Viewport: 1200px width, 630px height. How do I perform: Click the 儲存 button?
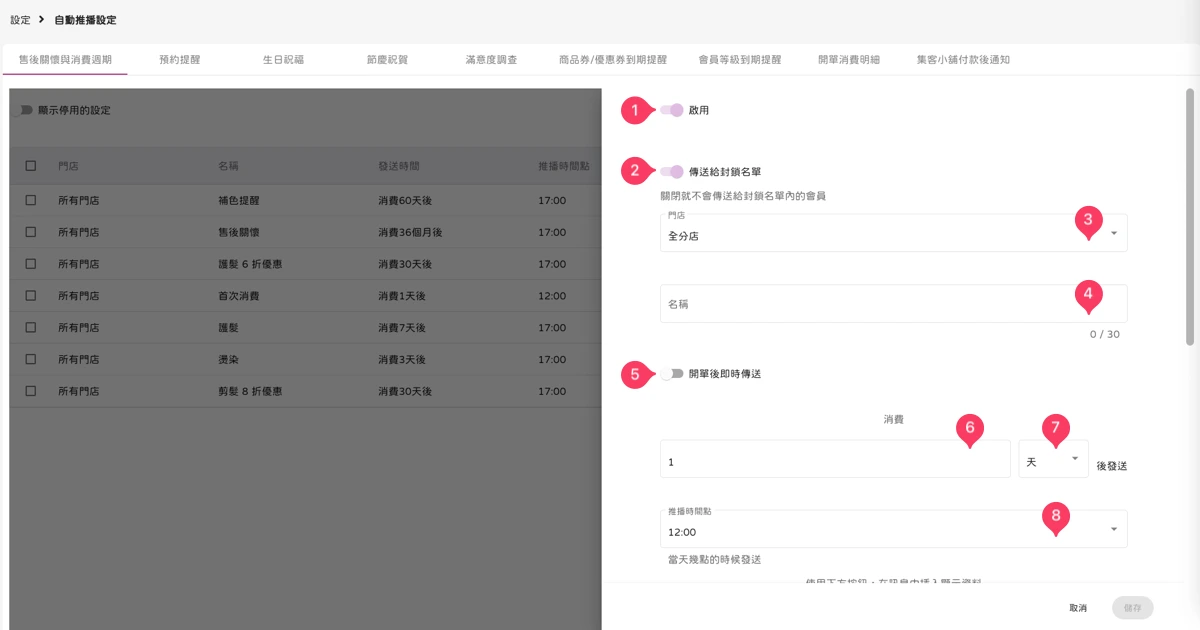tap(1133, 608)
